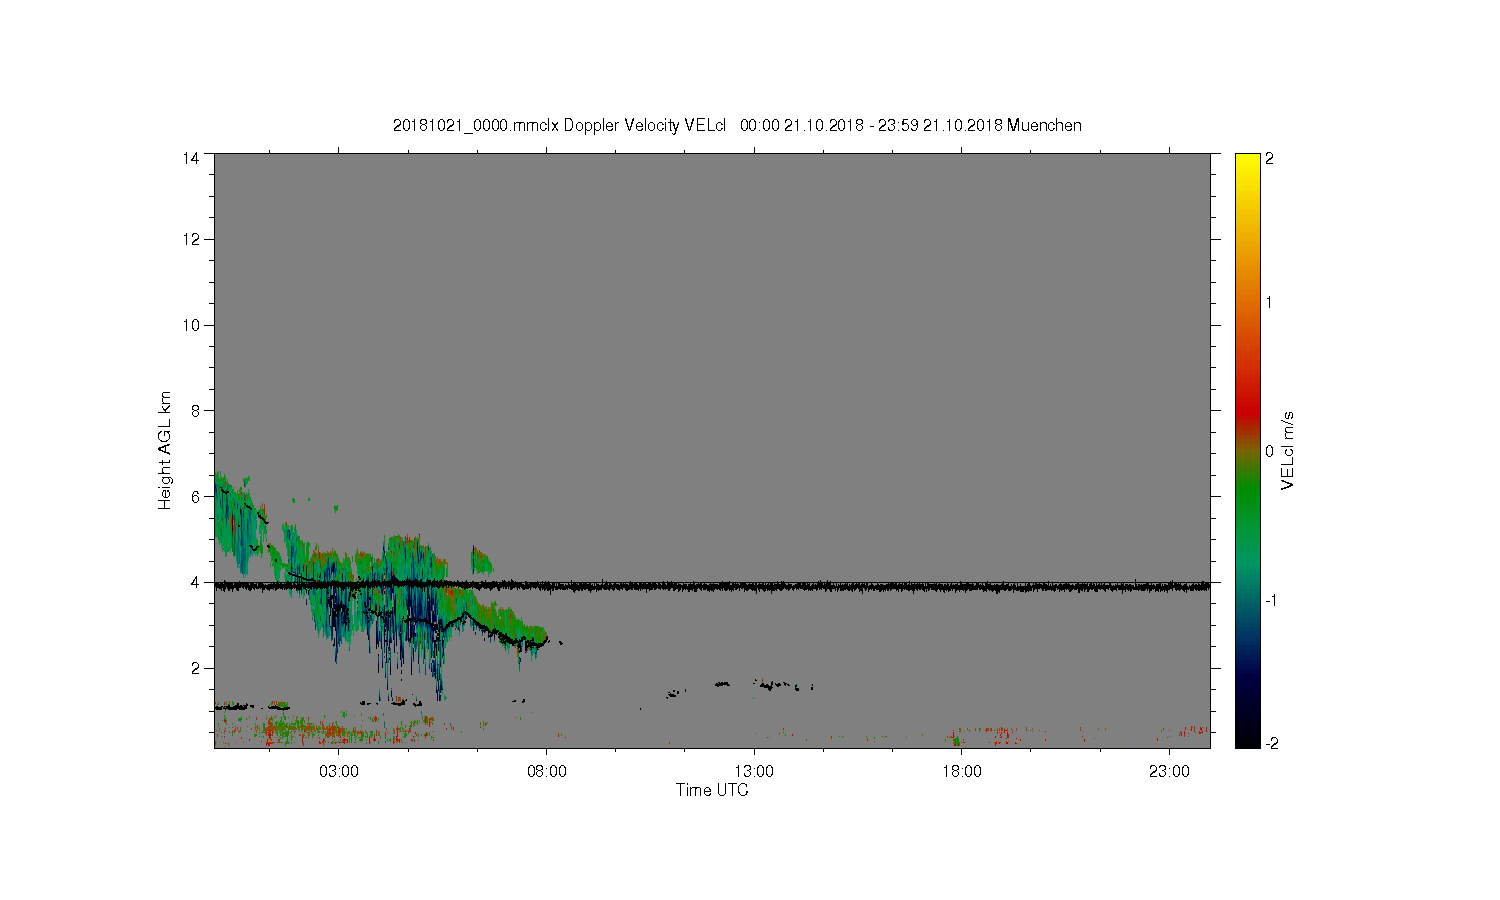
Task: Click the 10 km height tick label
Action: point(190,325)
